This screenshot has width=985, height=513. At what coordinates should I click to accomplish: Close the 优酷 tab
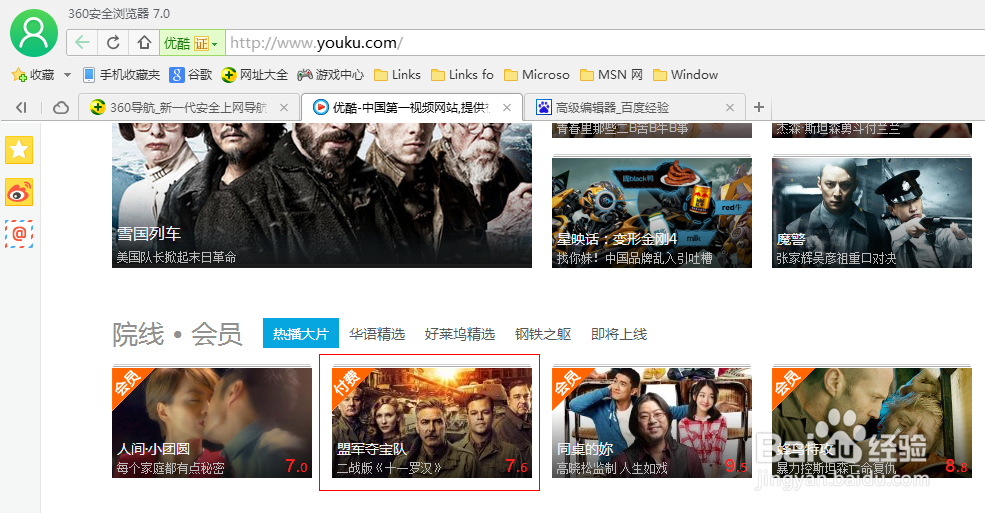507,107
